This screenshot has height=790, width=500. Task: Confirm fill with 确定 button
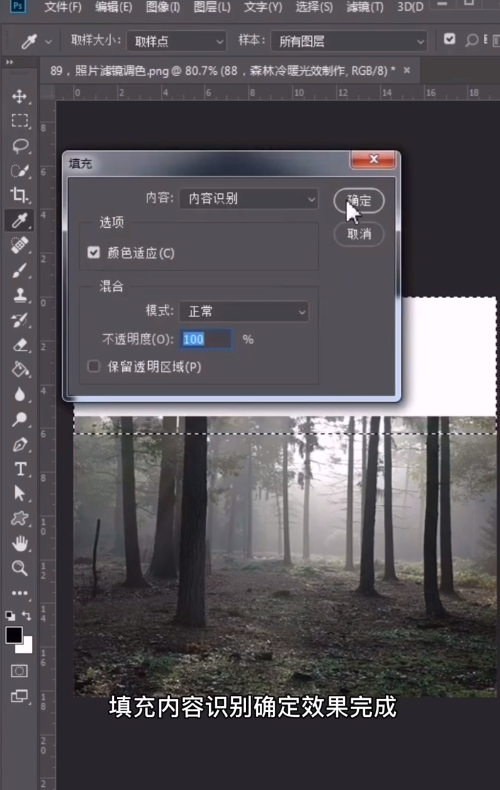359,201
